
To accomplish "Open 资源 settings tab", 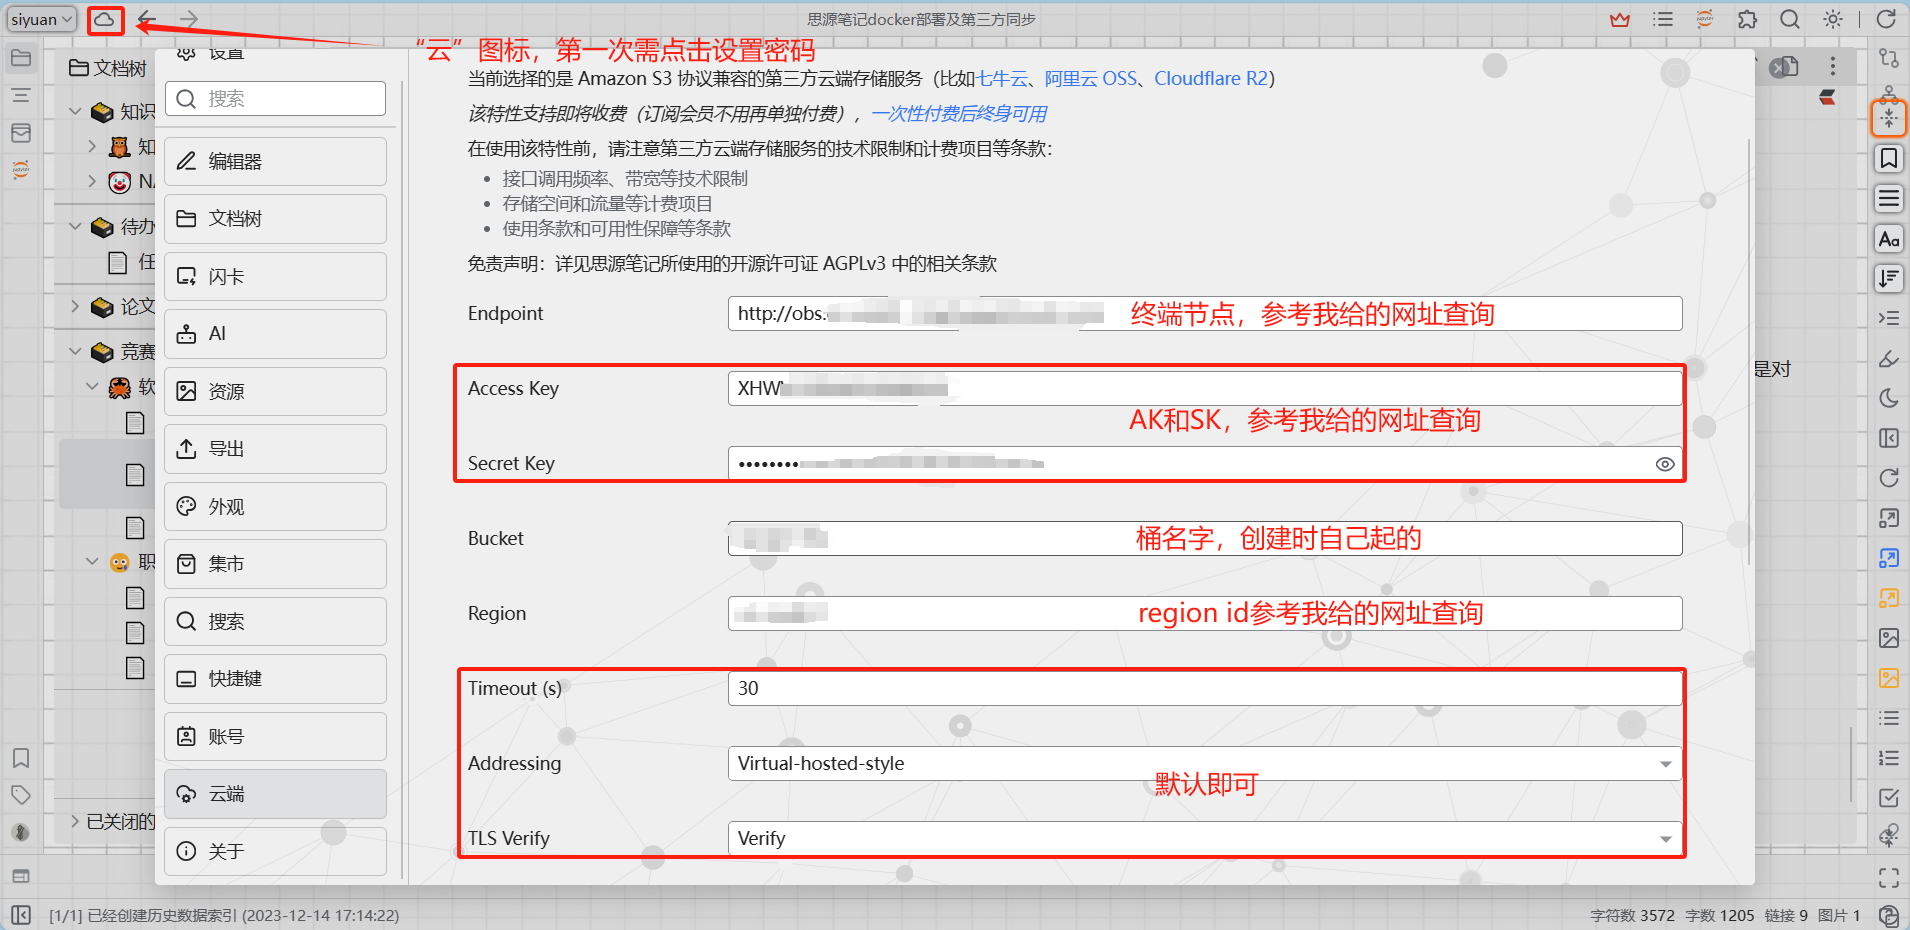I will pos(276,392).
